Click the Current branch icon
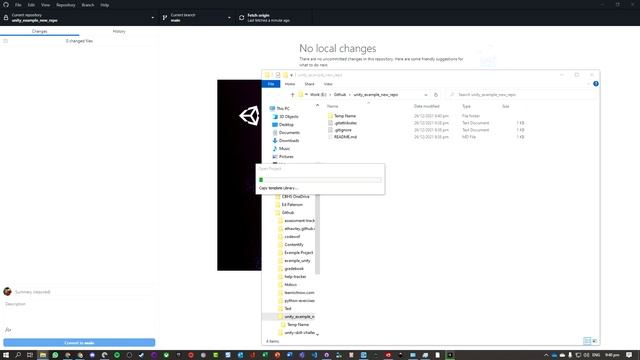 pyautogui.click(x=164, y=18)
